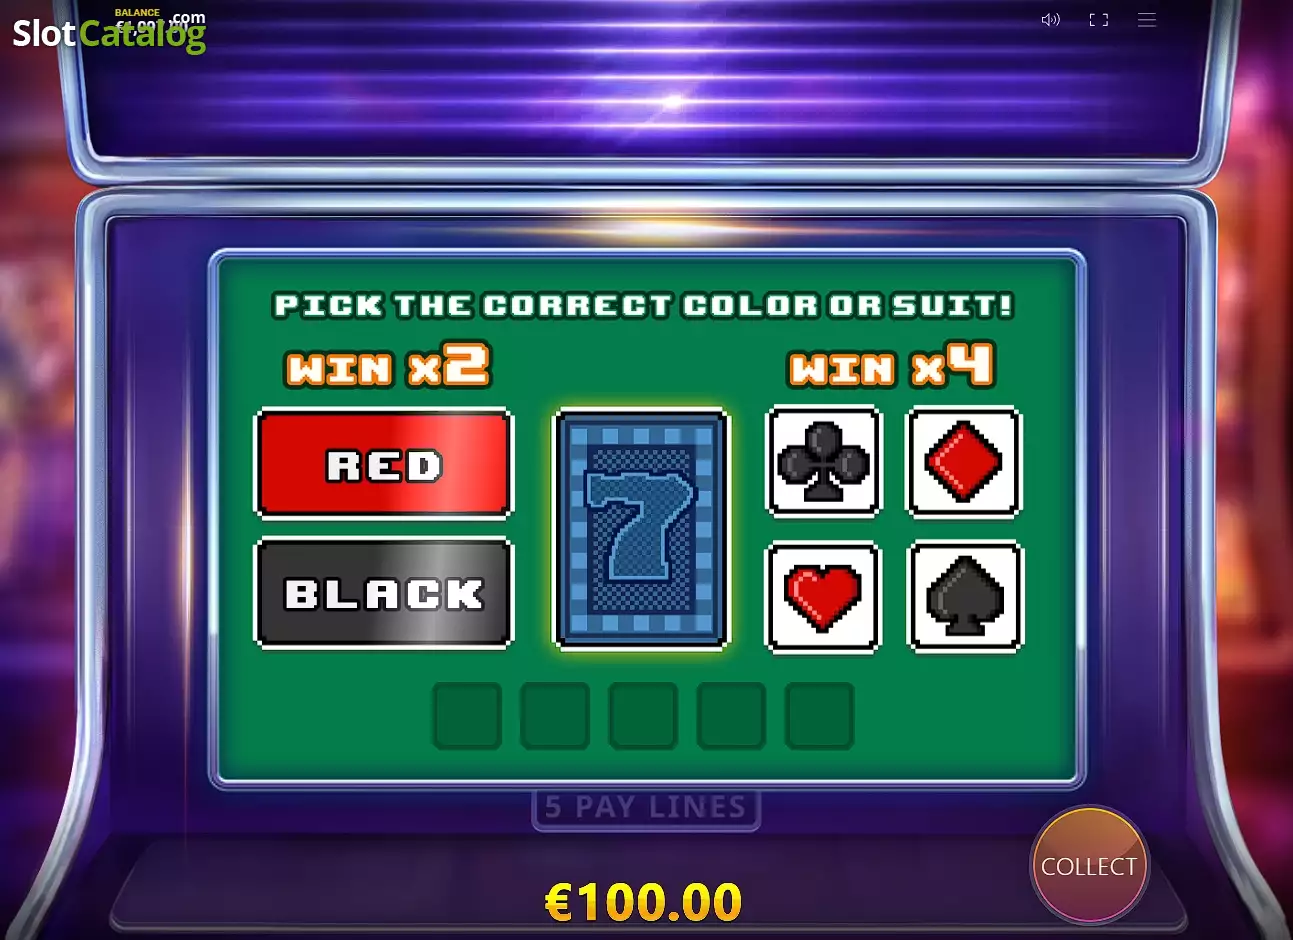Pick the clubs suit card
This screenshot has width=1293, height=940.
point(823,462)
